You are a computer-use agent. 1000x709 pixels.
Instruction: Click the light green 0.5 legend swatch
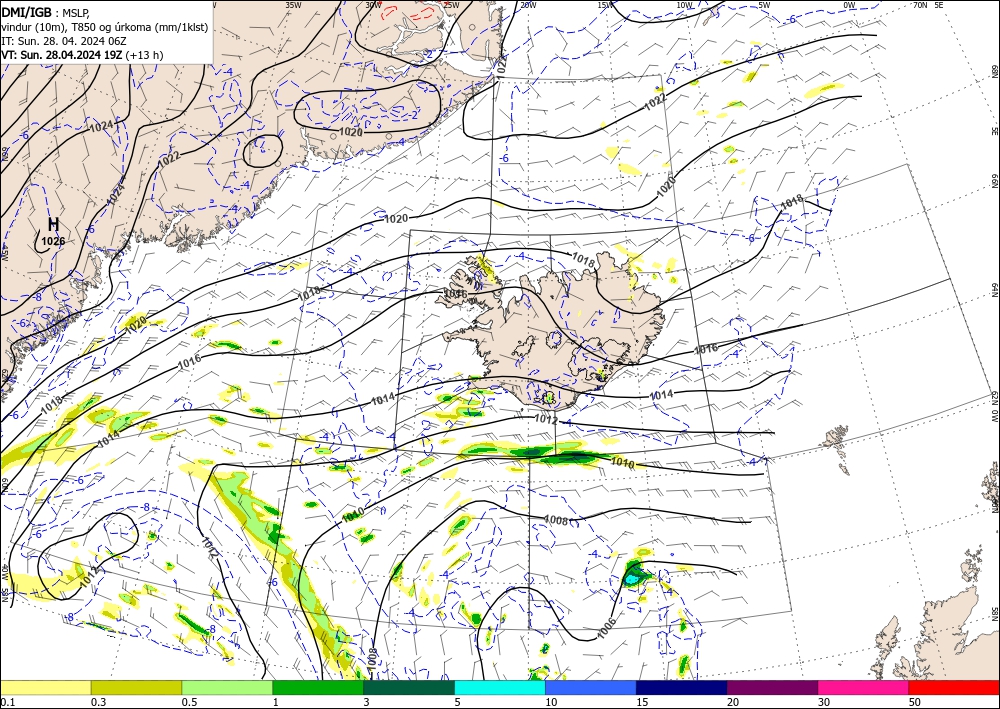click(x=227, y=687)
